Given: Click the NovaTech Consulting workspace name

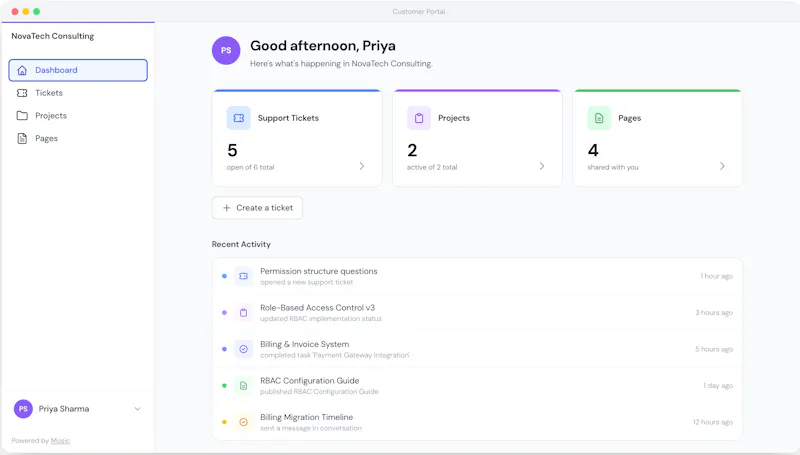Looking at the screenshot, I should point(53,36).
